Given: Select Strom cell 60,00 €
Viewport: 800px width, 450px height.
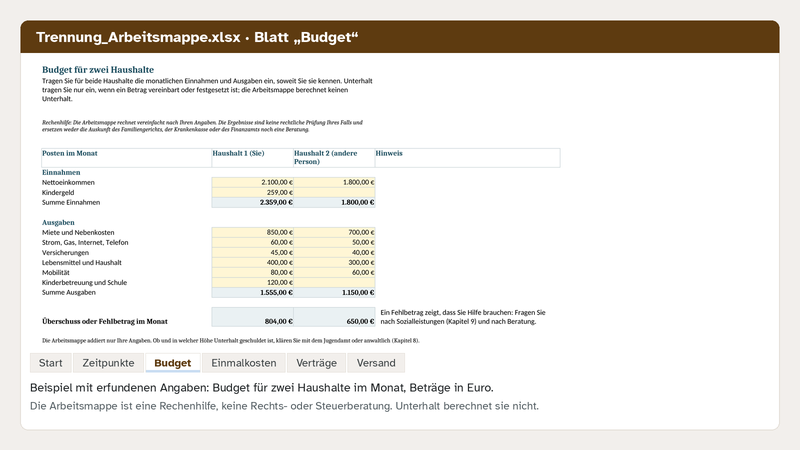Looking at the screenshot, I should (x=253, y=242).
